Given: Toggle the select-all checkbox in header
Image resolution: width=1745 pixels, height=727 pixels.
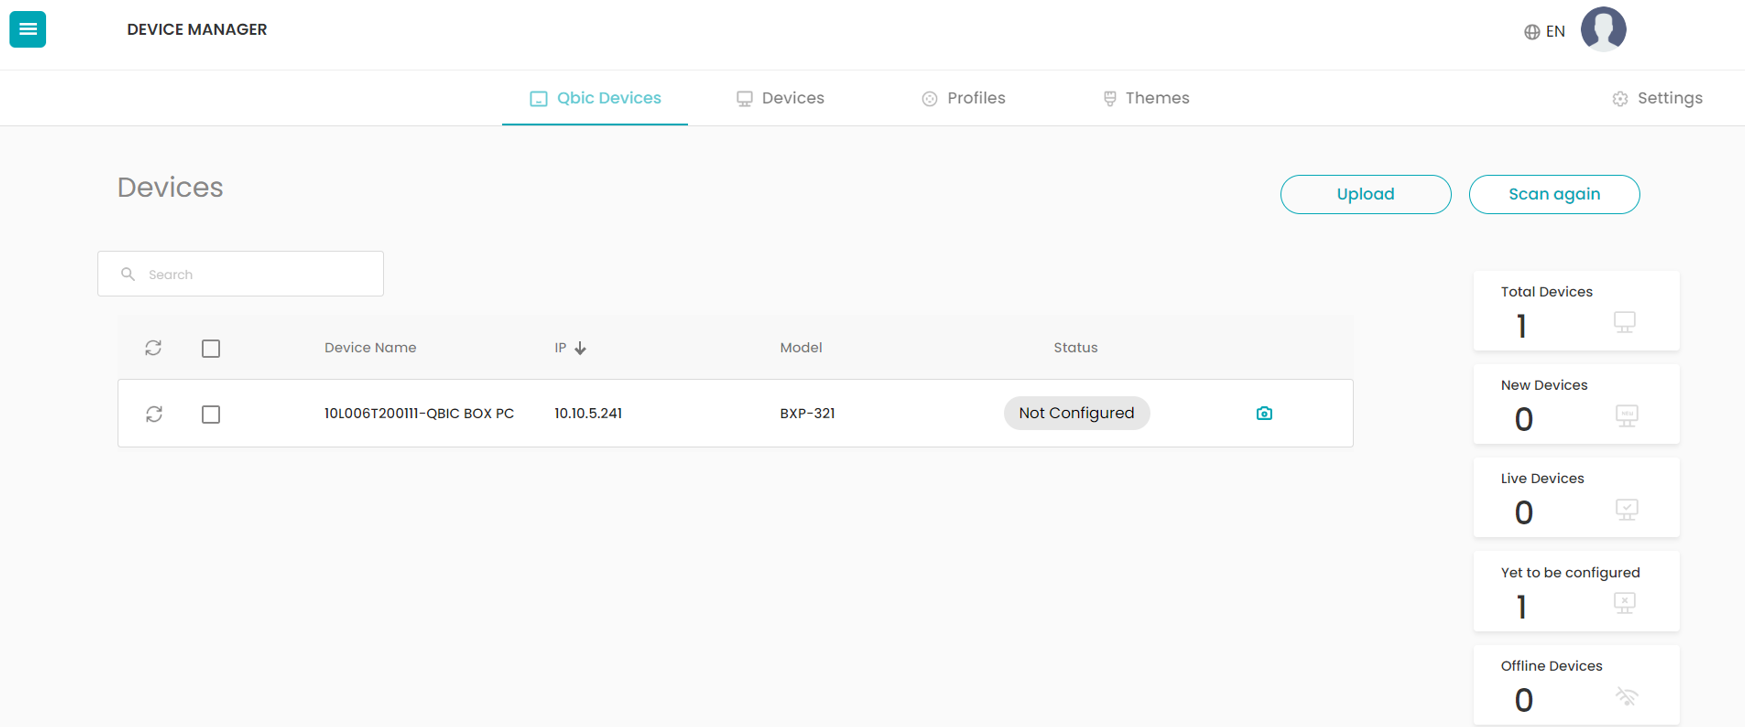Looking at the screenshot, I should tap(211, 348).
